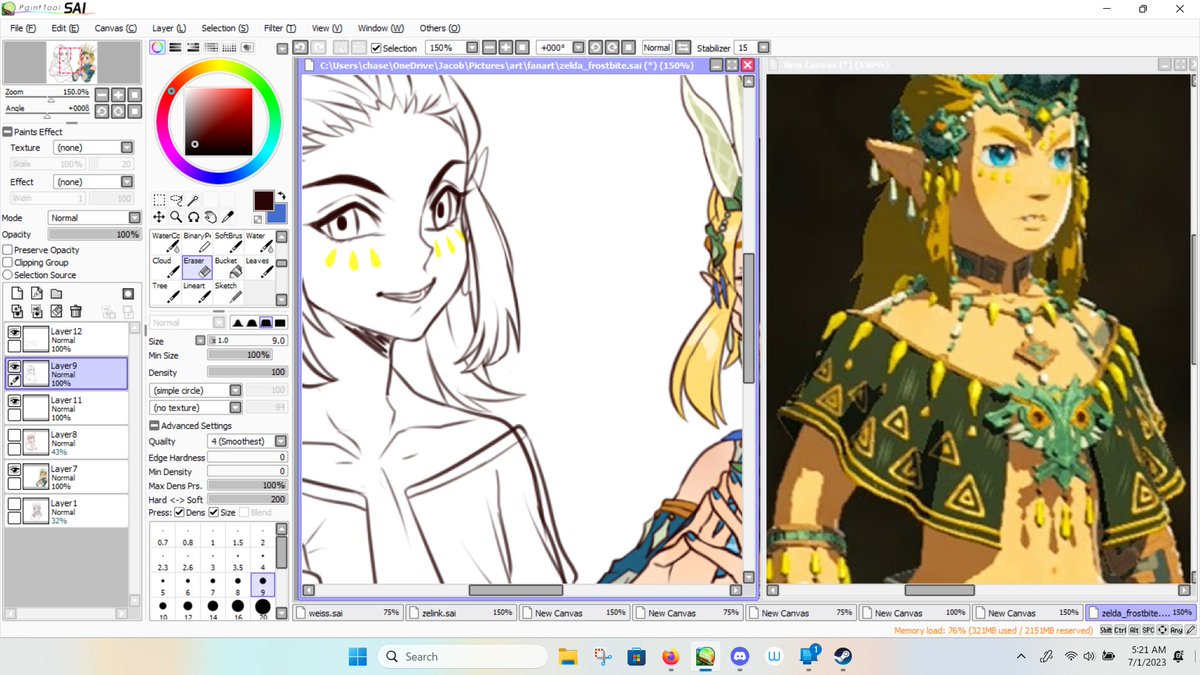1200x675 pixels.
Task: Toggle Clipping Group checkbox
Action: (x=8, y=262)
